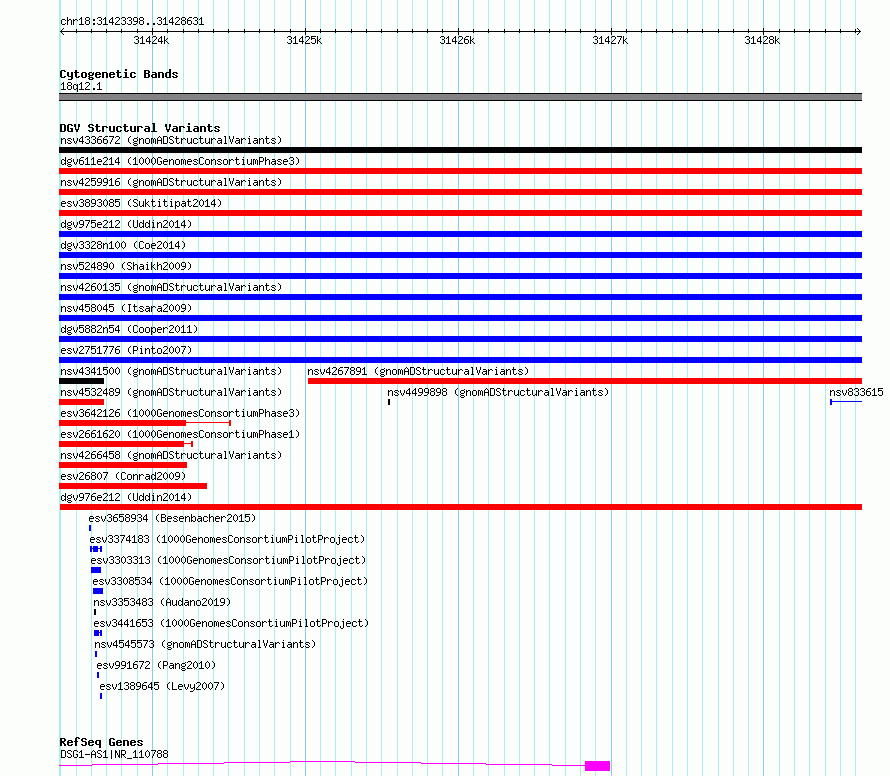This screenshot has width=890, height=776.
Task: Click the nsv833615 variant label
Action: (x=856, y=392)
